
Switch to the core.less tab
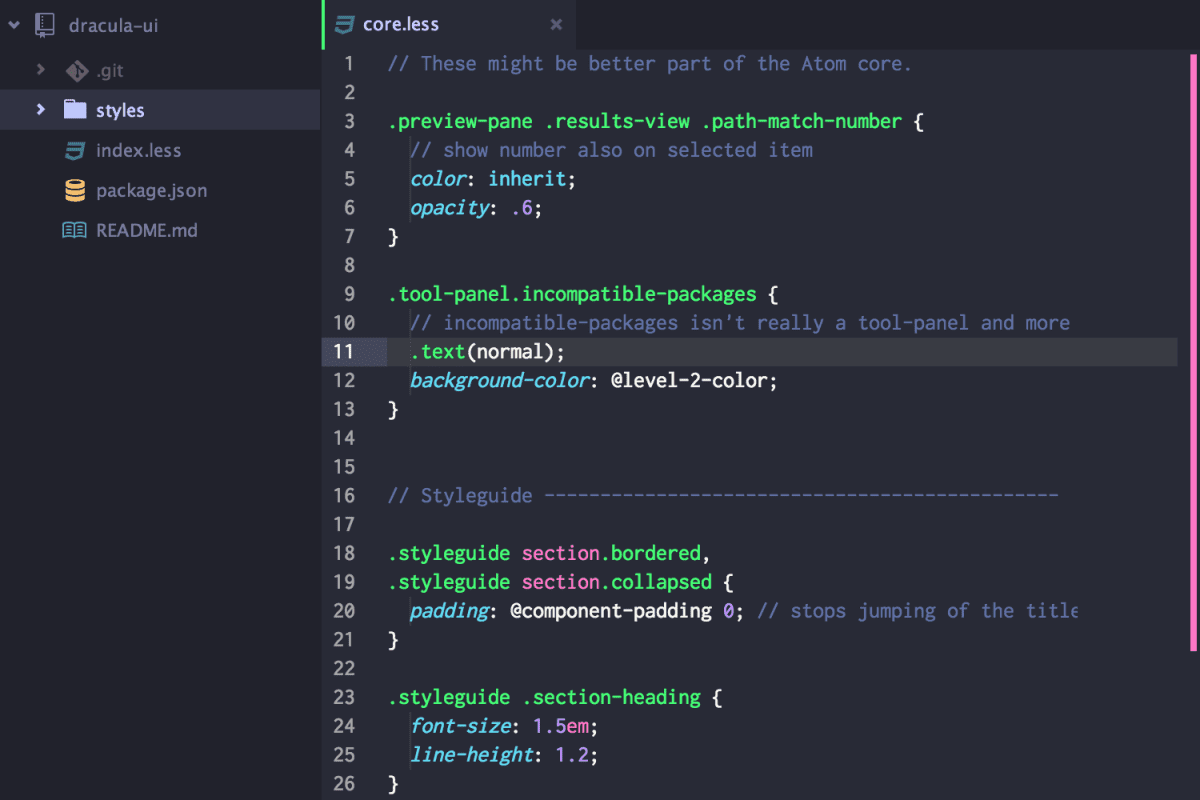[x=402, y=24]
